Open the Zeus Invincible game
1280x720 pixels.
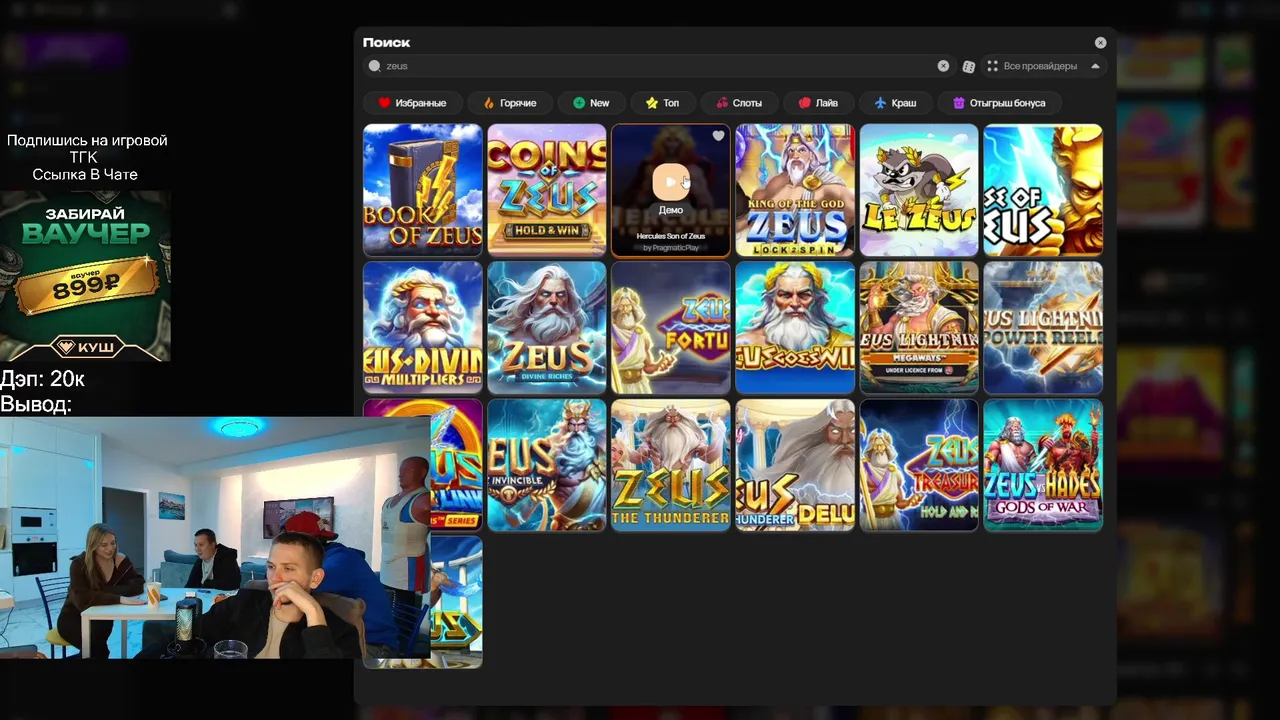(x=547, y=465)
